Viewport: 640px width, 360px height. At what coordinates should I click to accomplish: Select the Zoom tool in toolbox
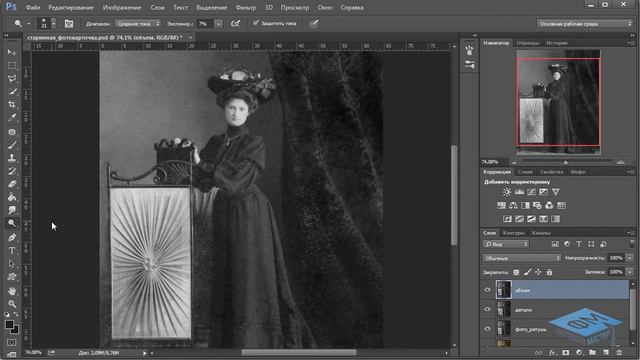click(12, 304)
